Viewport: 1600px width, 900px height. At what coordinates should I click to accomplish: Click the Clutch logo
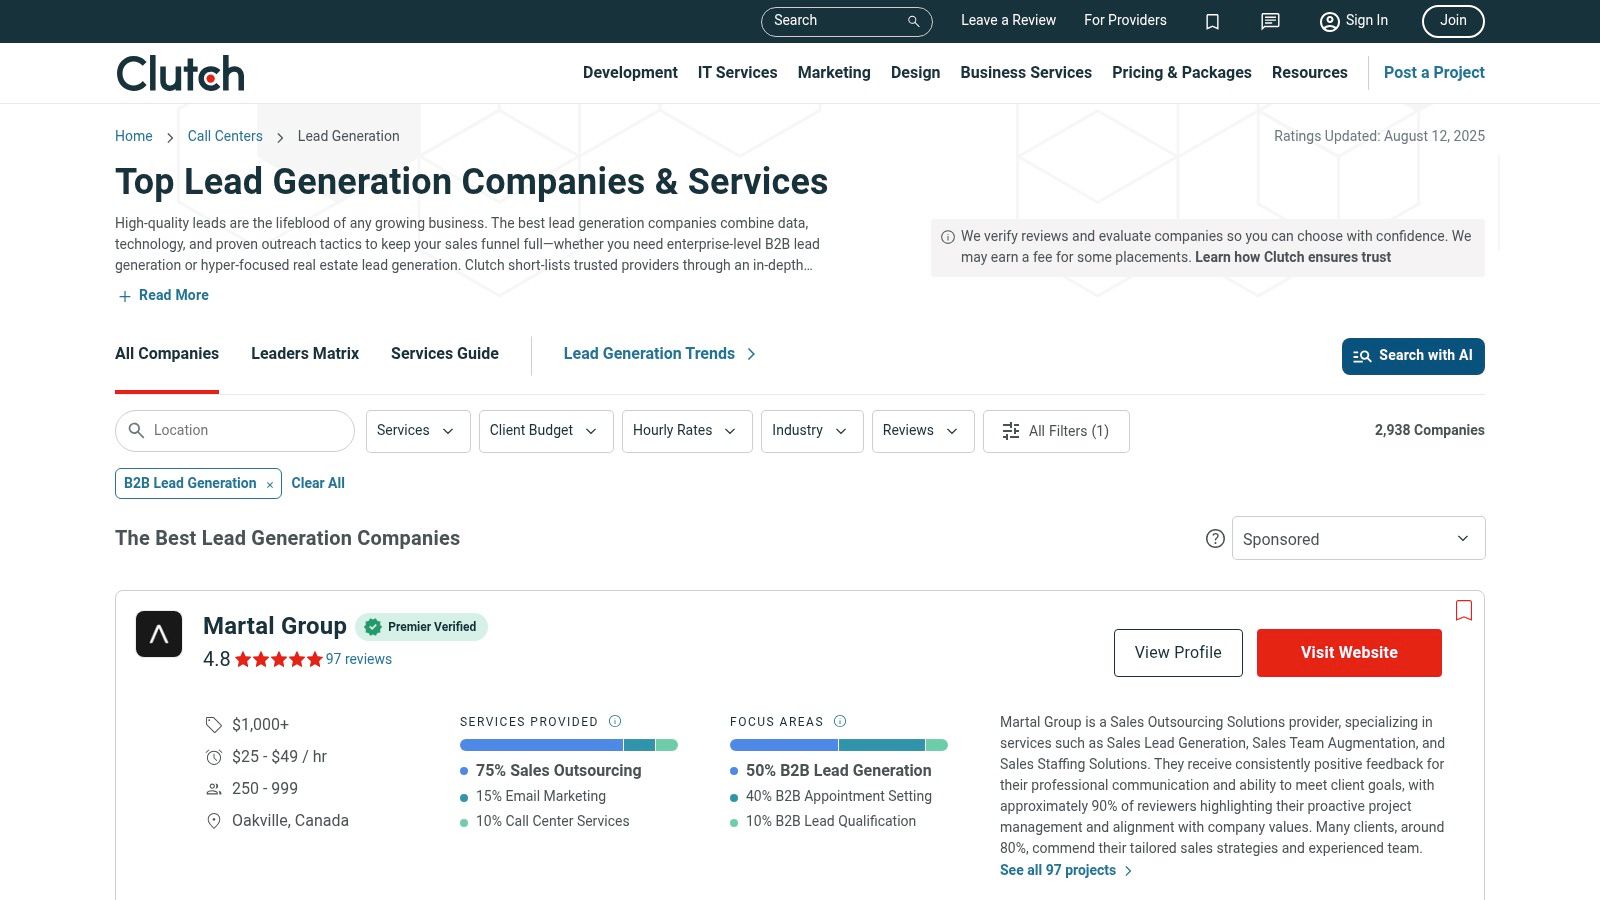(180, 73)
